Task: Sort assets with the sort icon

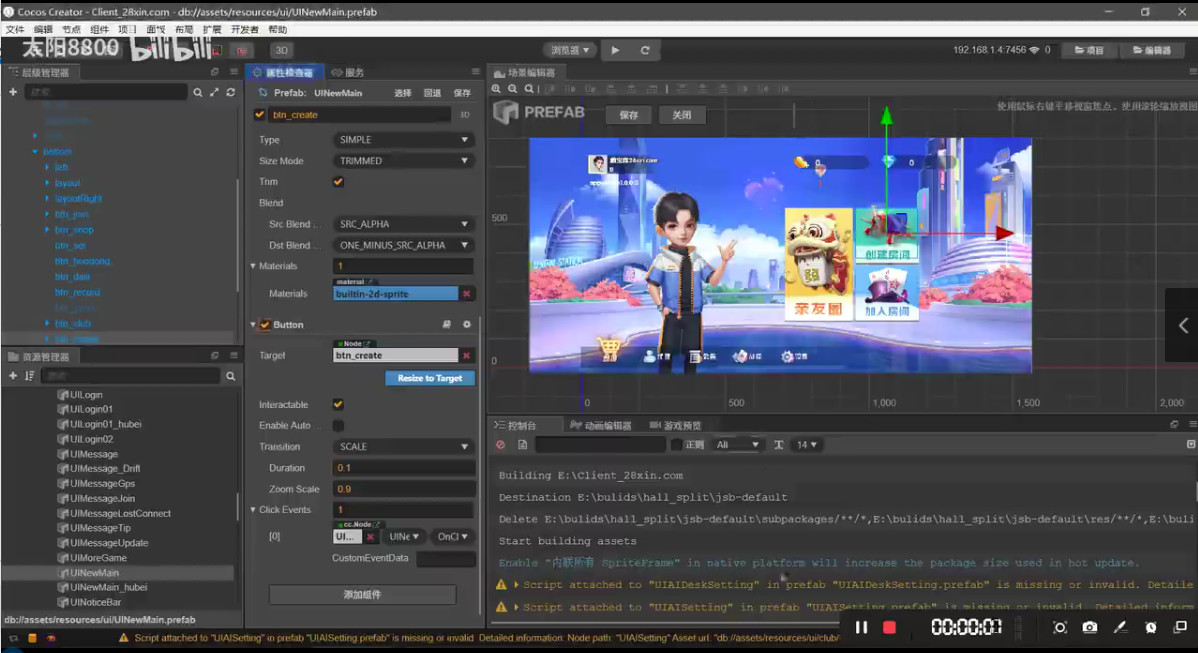Action: click(29, 376)
